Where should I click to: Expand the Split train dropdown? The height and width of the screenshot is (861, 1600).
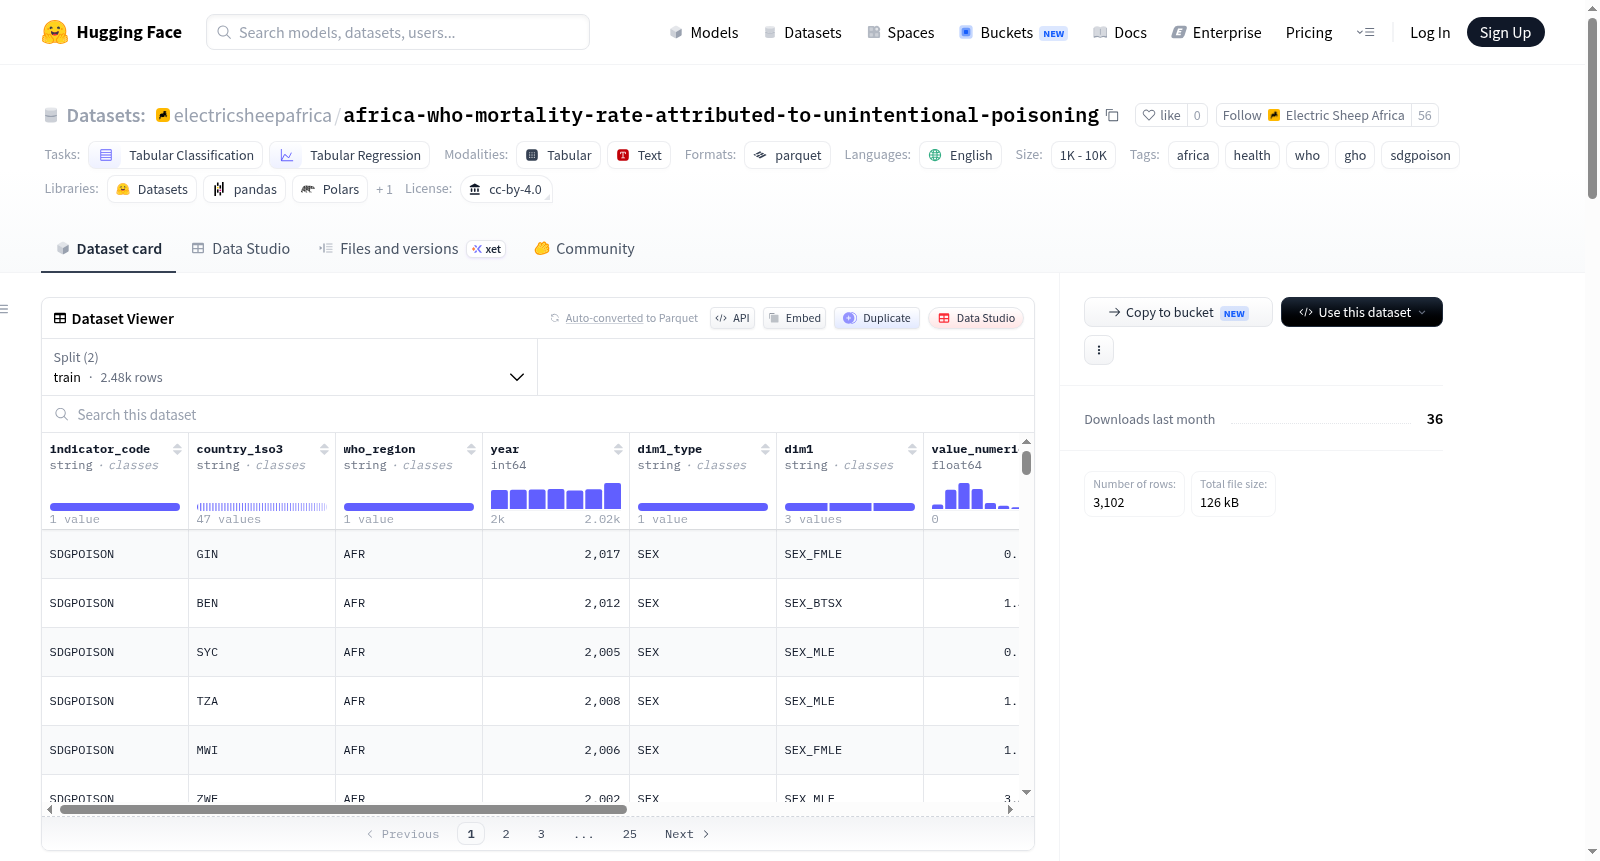click(289, 367)
